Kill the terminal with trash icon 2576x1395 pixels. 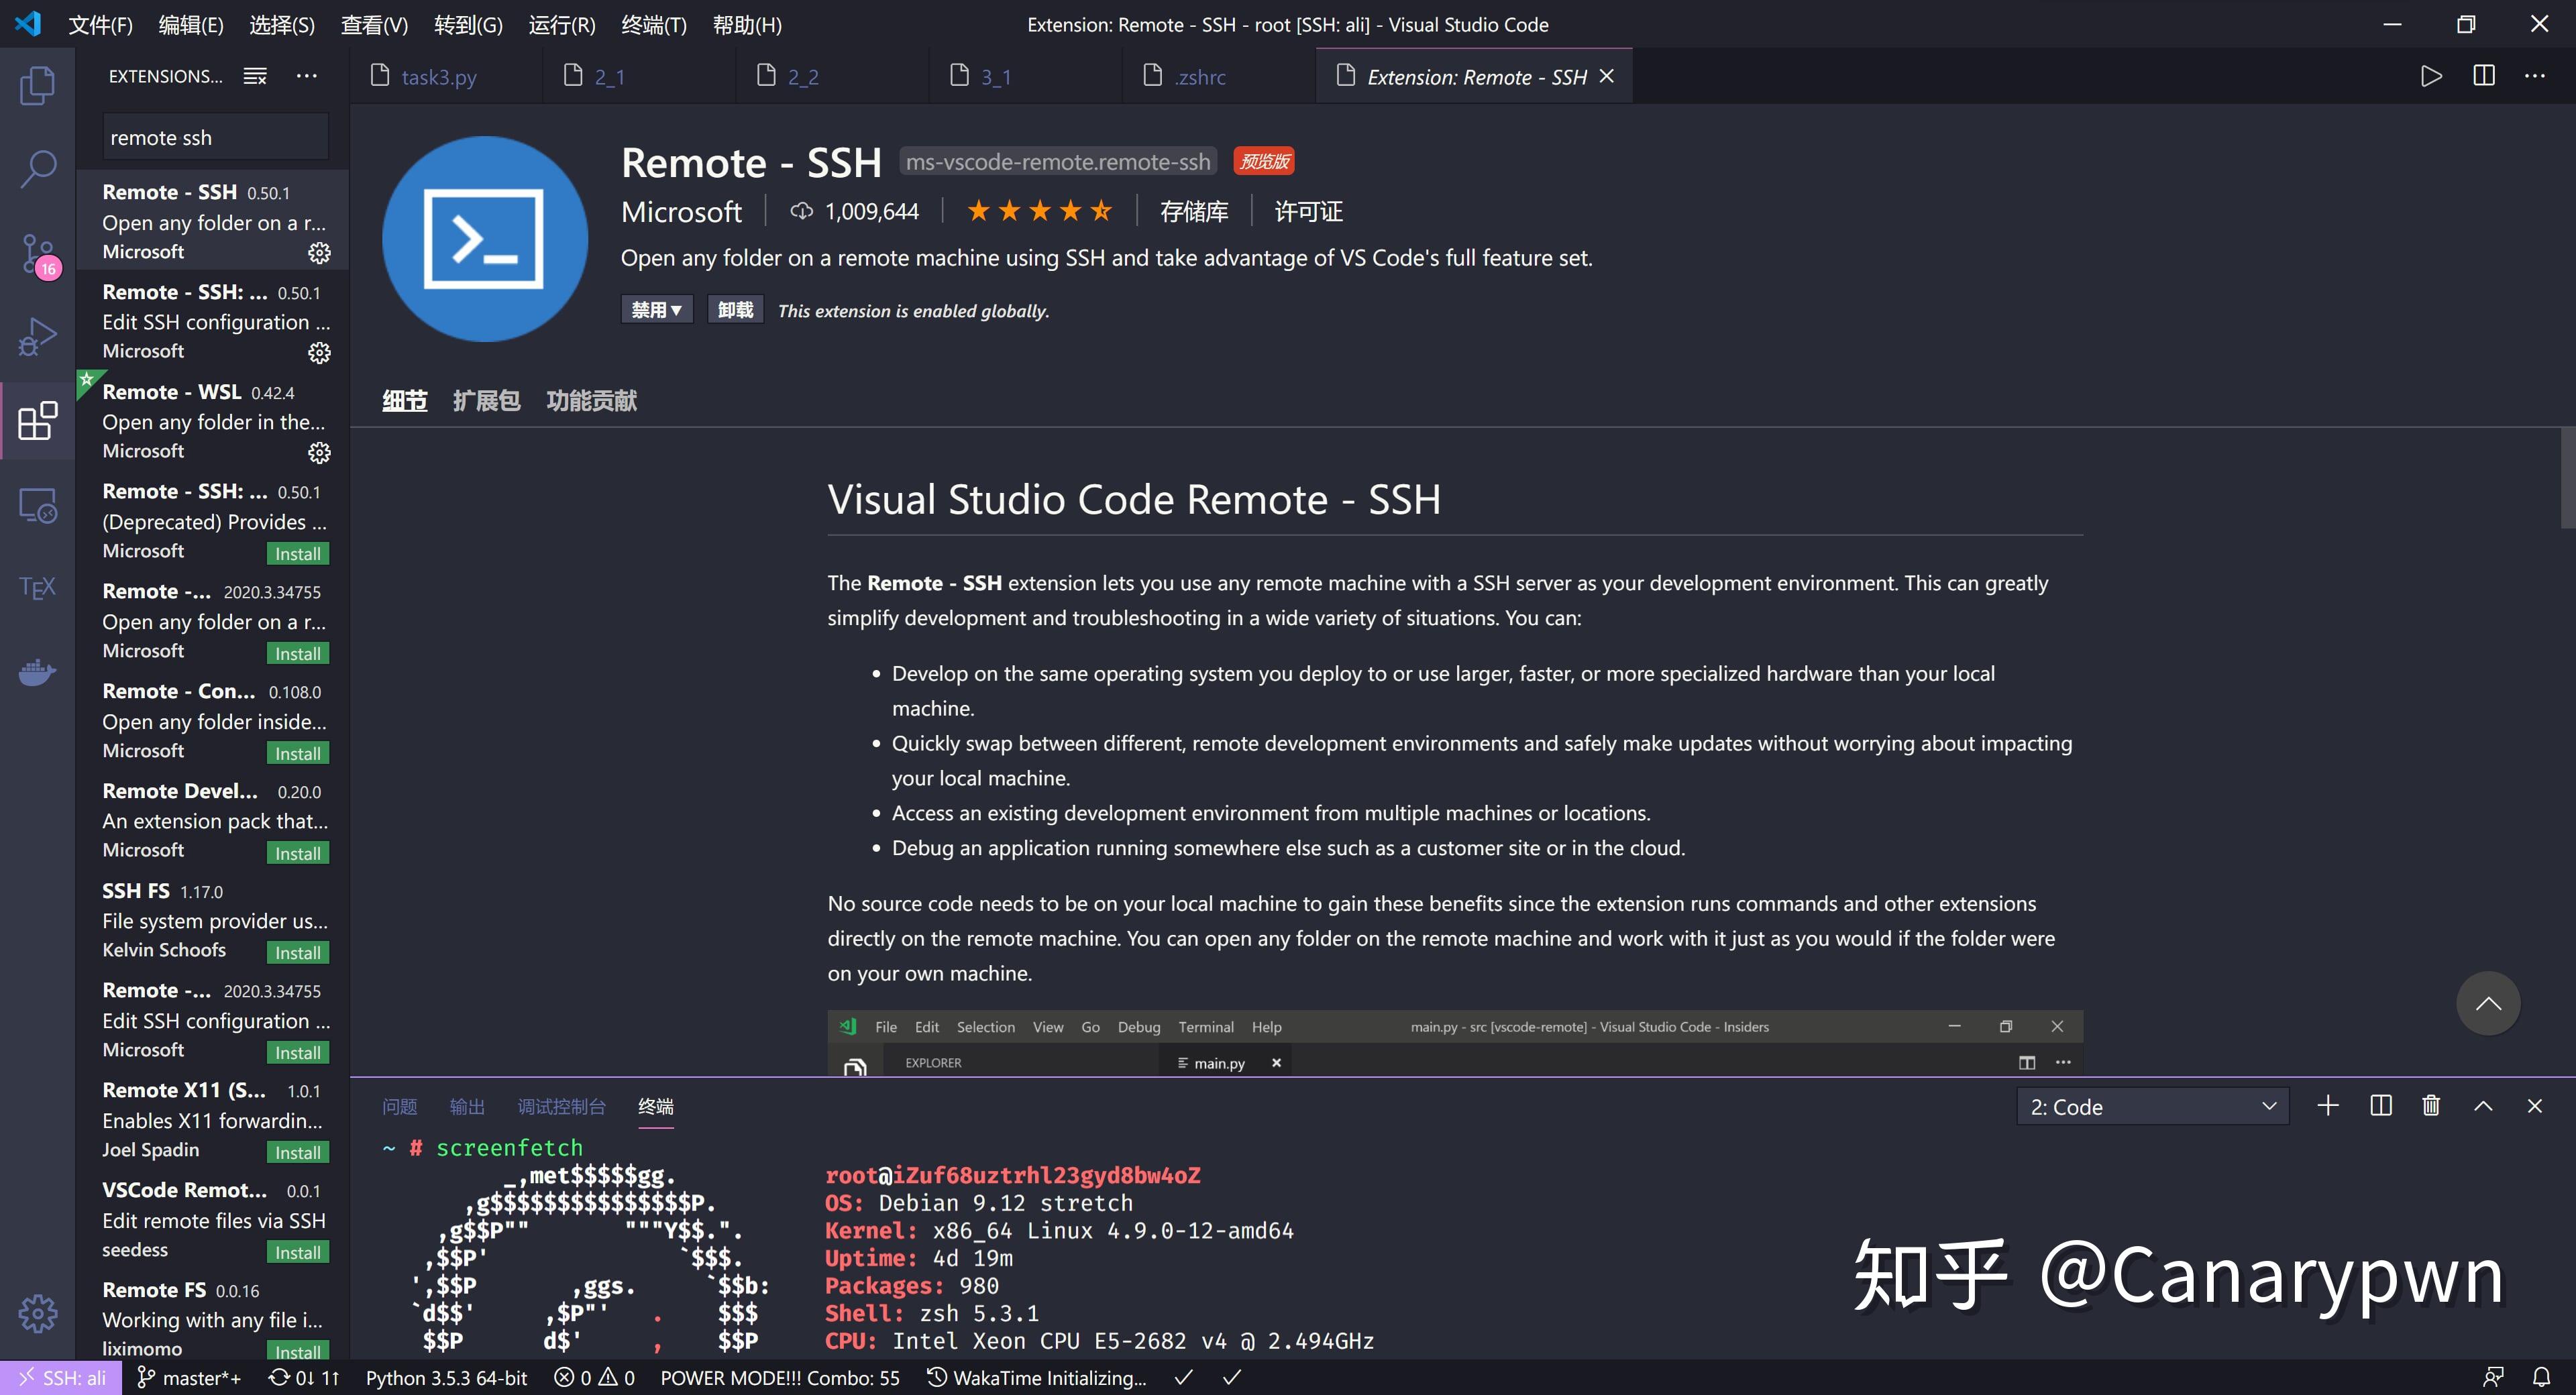pyautogui.click(x=2431, y=1105)
